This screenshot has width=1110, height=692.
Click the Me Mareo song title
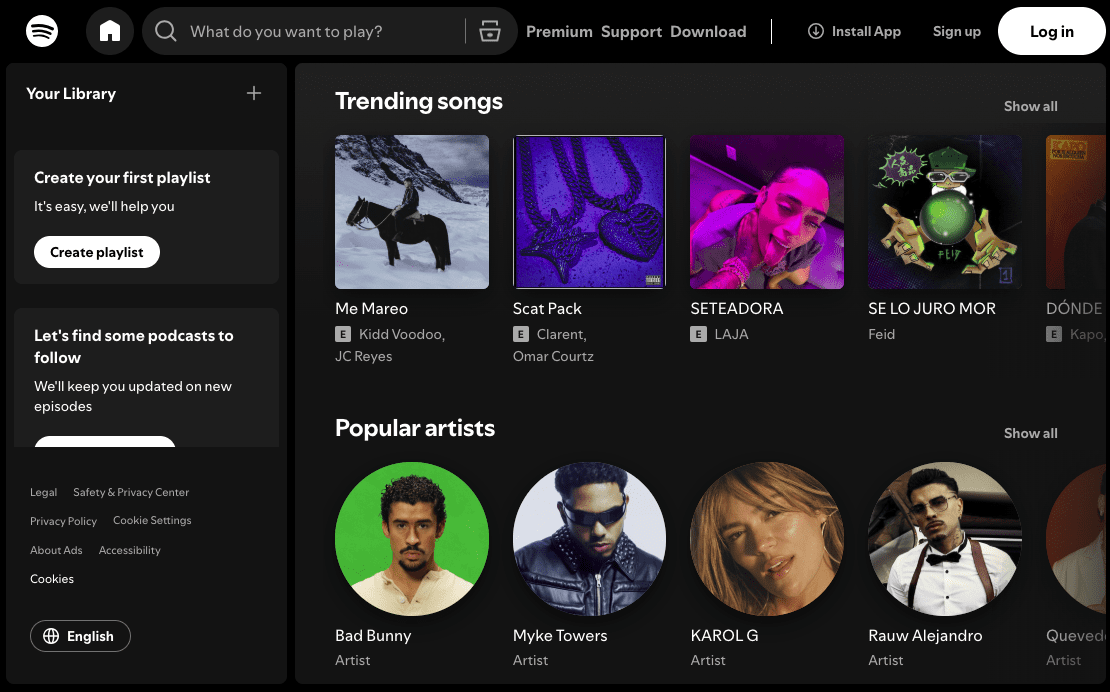point(372,308)
